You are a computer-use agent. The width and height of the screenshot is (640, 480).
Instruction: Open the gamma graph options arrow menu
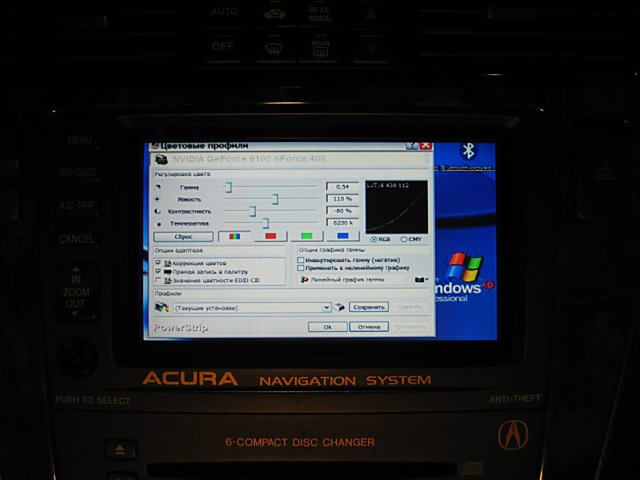[421, 280]
